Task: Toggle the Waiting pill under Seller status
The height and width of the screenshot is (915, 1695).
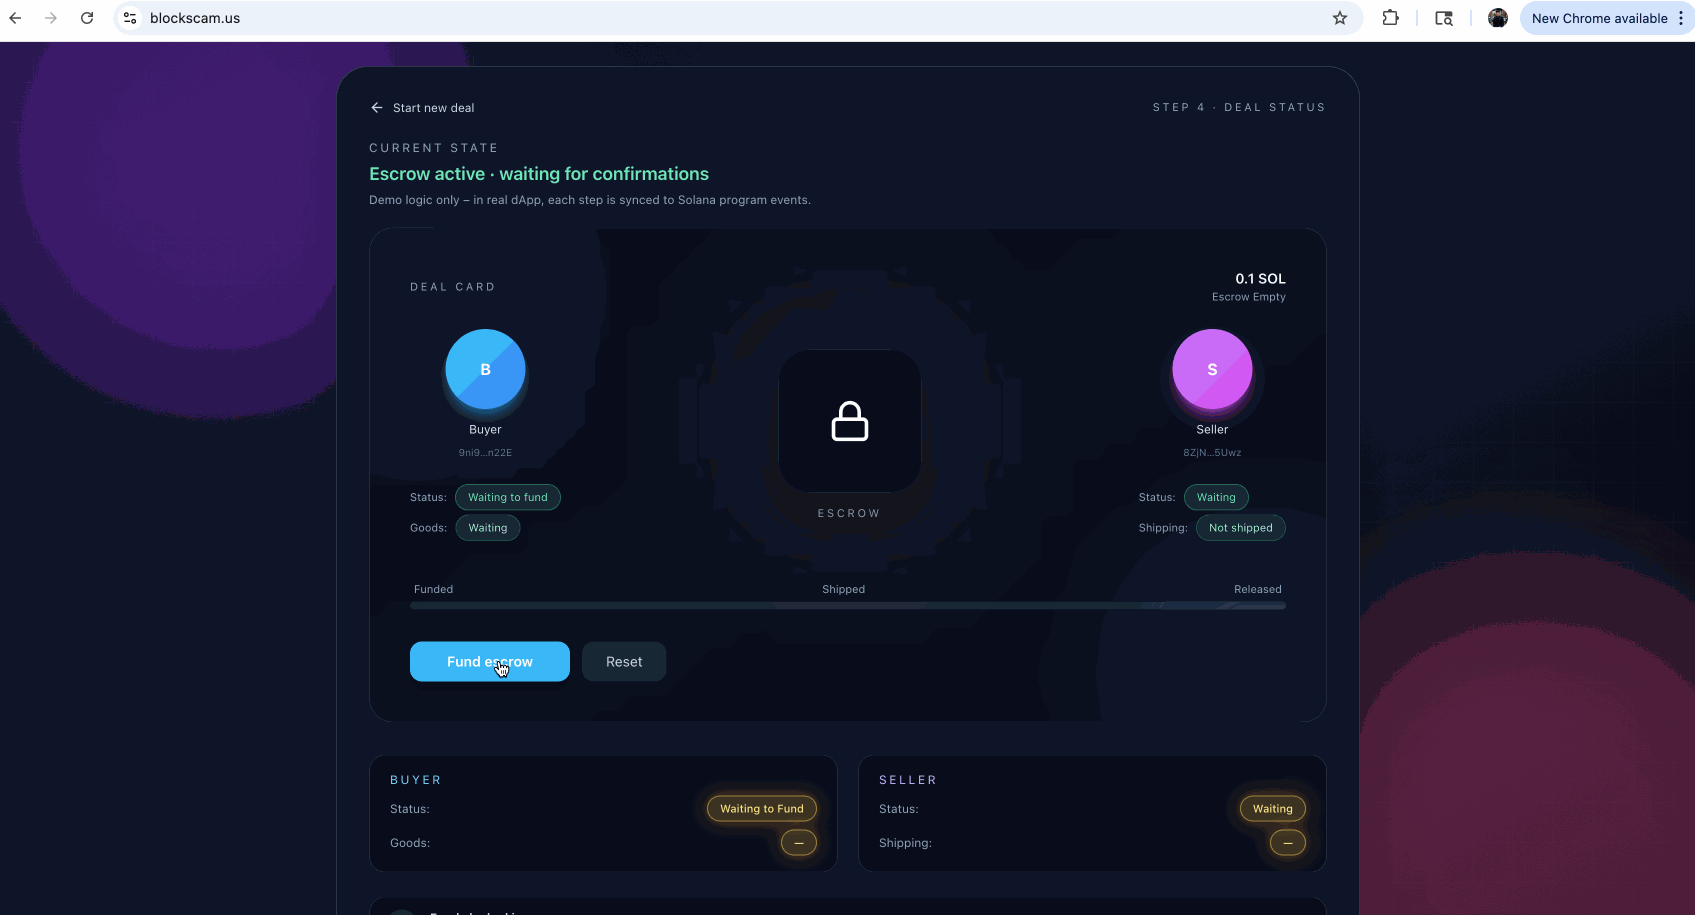Action: [x=1272, y=808]
